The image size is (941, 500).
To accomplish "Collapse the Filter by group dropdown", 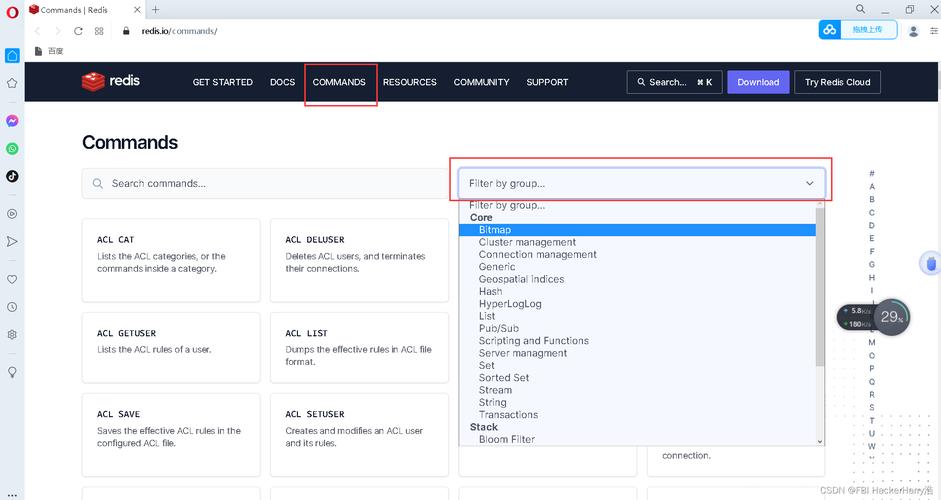I will pos(642,183).
